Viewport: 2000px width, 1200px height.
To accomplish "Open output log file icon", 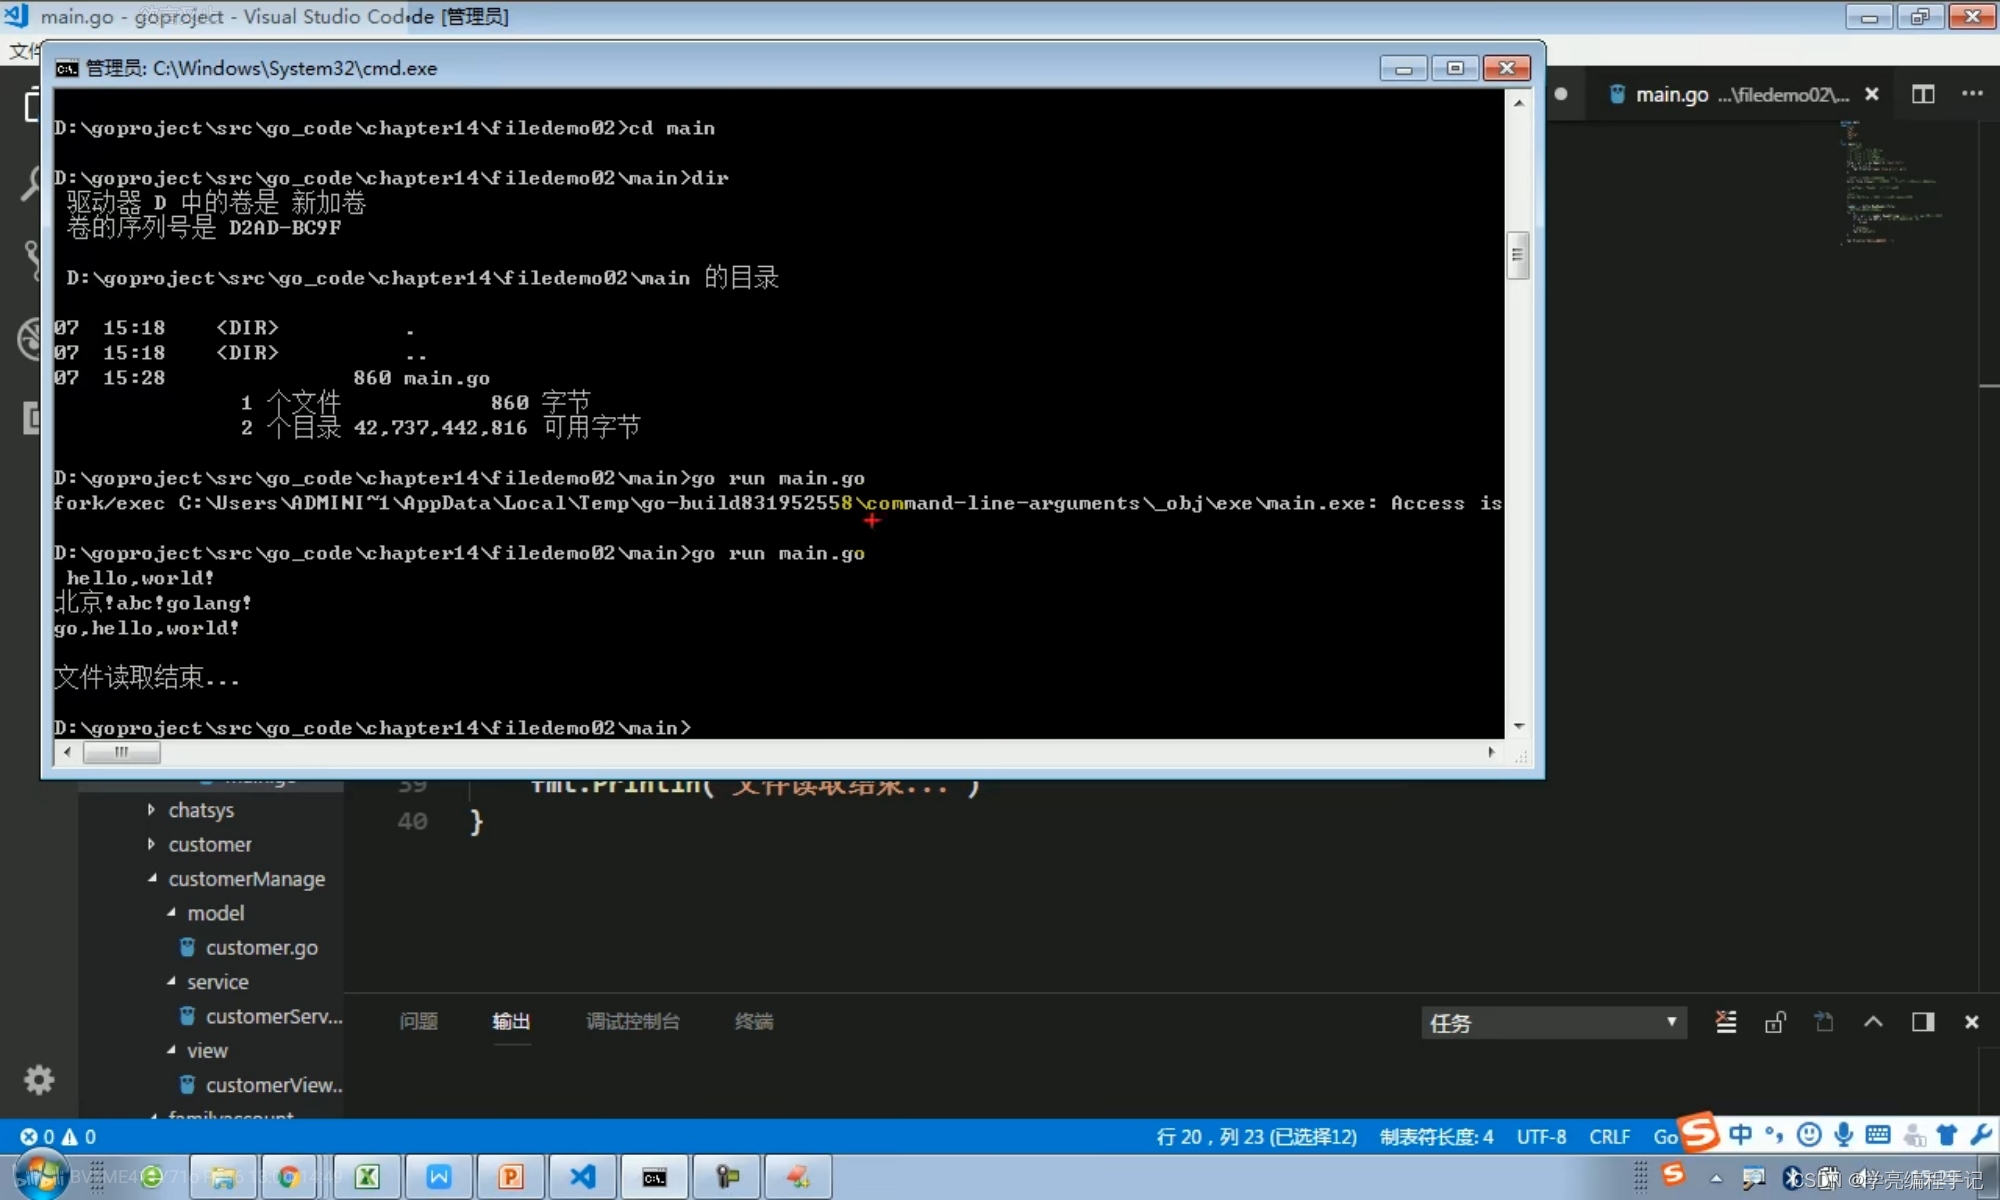I will (1824, 1022).
